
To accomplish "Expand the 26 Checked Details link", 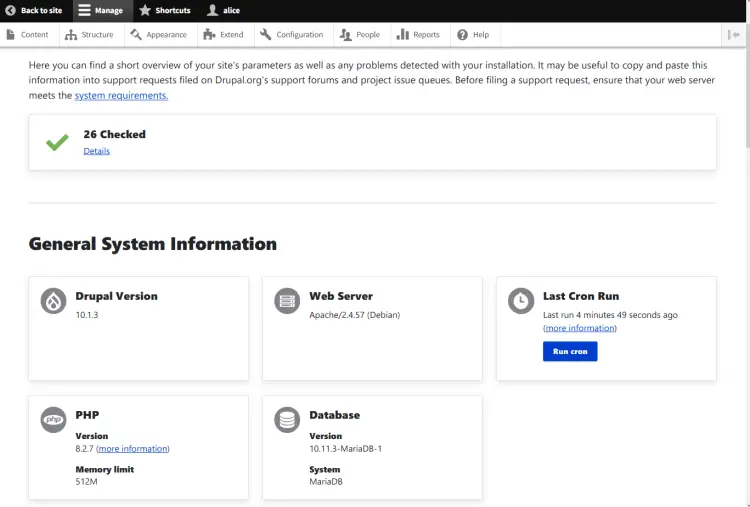I will click(x=96, y=151).
